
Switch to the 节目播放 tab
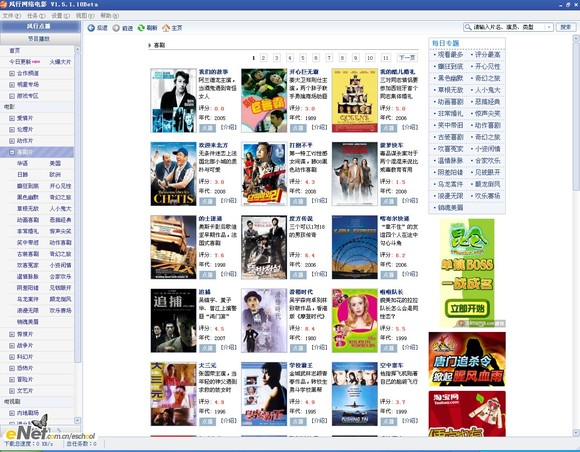tap(40, 38)
